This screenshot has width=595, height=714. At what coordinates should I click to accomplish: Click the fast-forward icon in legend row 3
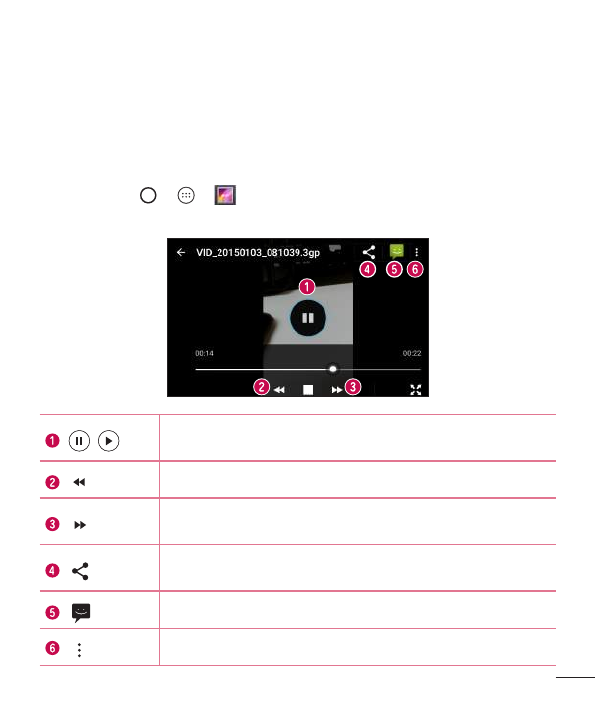point(80,525)
